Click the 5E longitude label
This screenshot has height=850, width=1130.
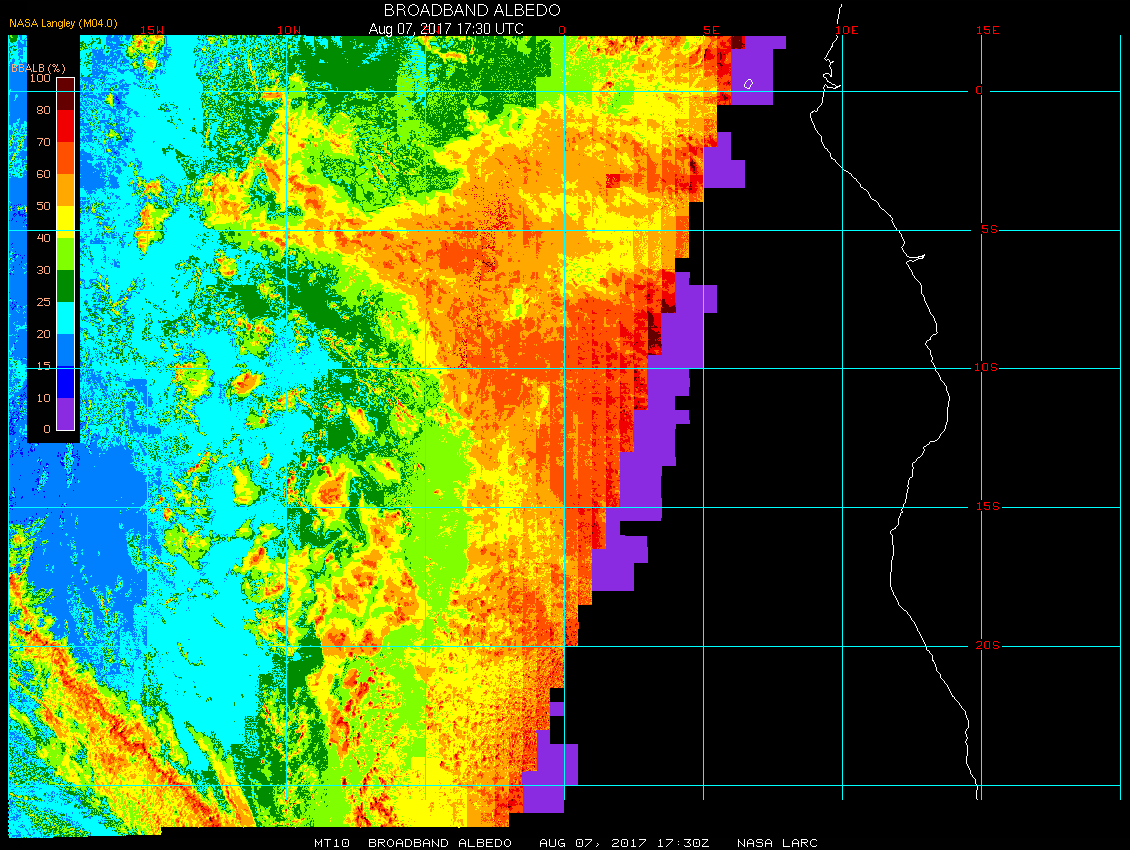[x=711, y=30]
